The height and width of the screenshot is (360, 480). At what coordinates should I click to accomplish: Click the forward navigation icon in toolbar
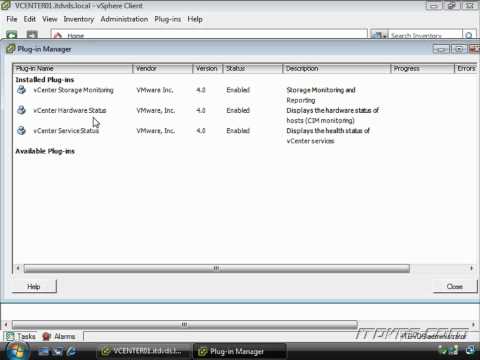(32, 35)
